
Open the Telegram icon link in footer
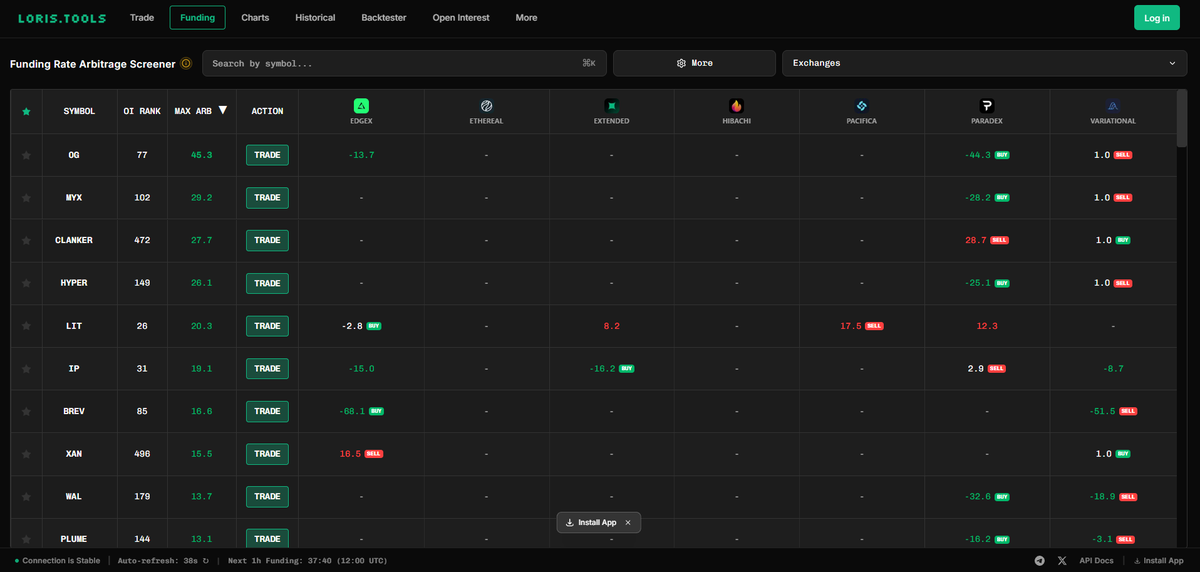pos(1040,561)
